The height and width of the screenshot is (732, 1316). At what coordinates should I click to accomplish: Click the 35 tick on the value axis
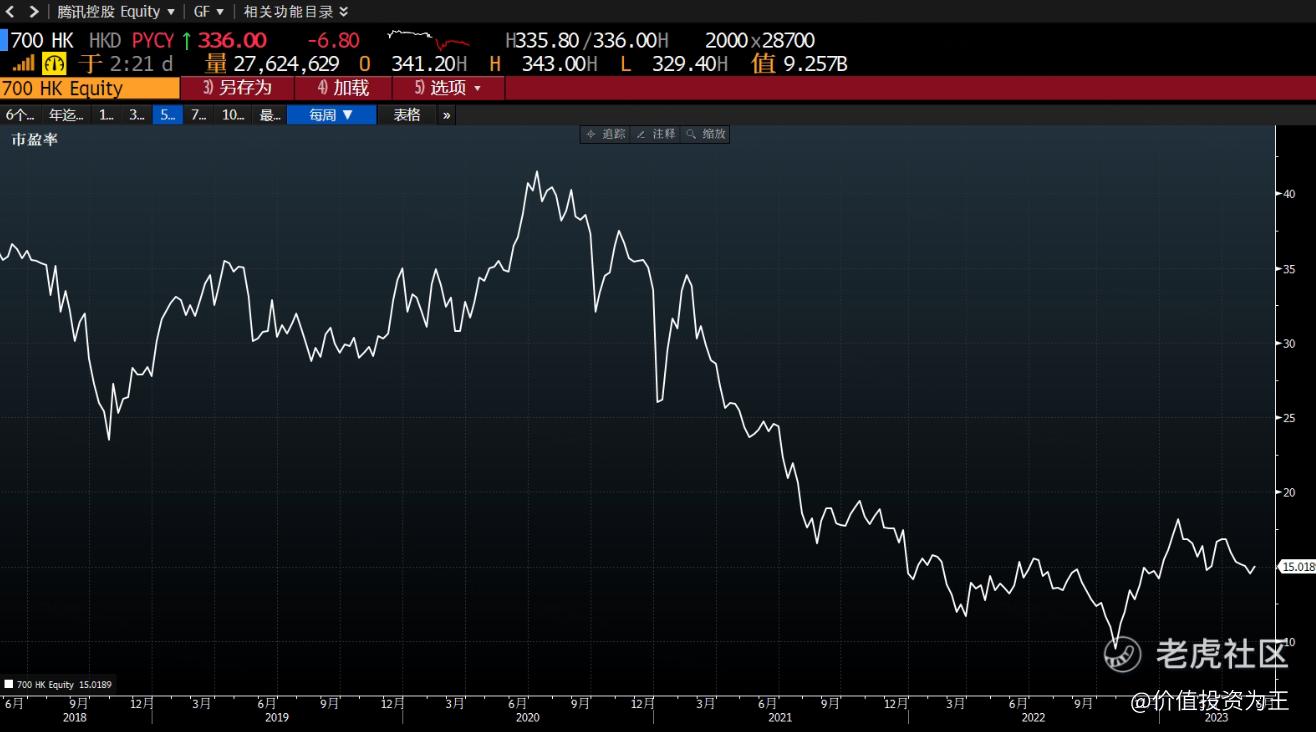(1290, 269)
